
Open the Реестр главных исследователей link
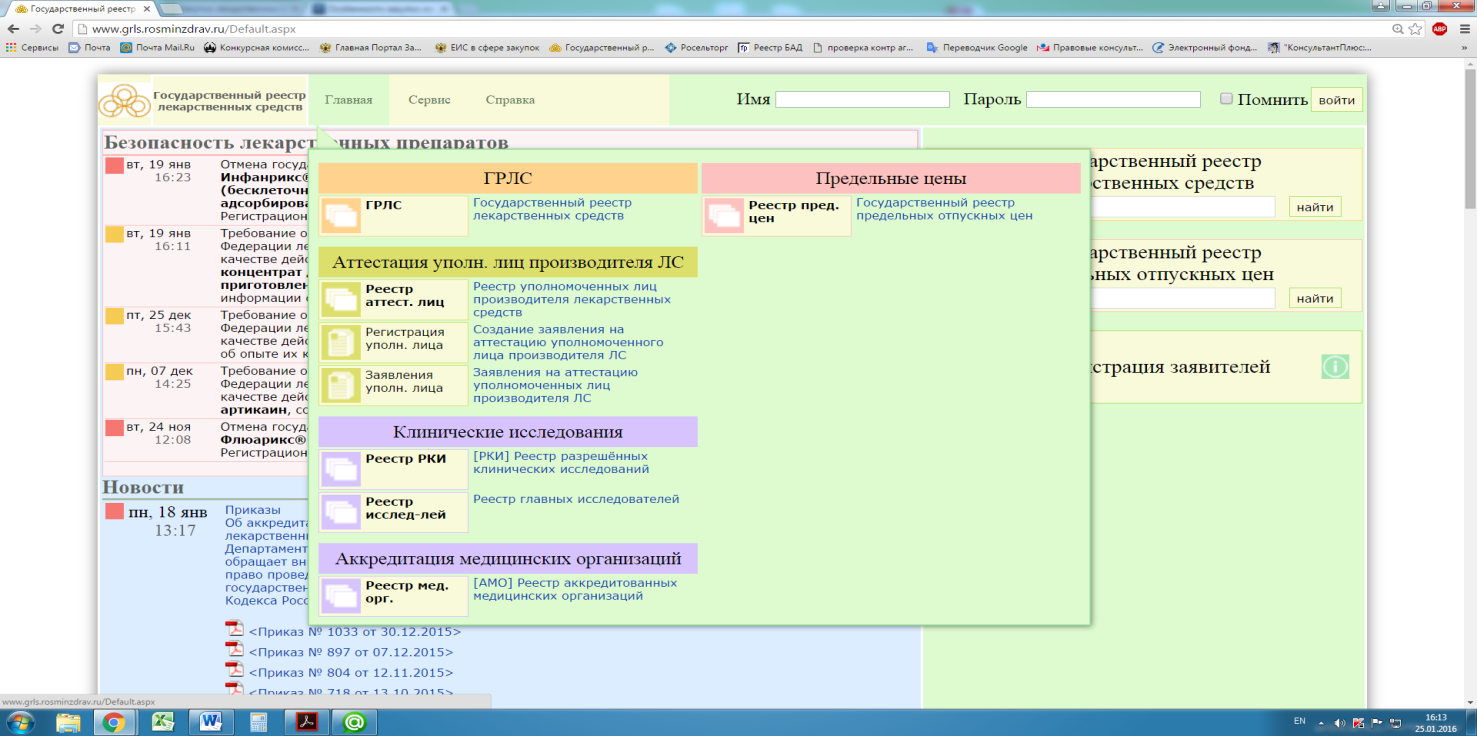[x=575, y=499]
